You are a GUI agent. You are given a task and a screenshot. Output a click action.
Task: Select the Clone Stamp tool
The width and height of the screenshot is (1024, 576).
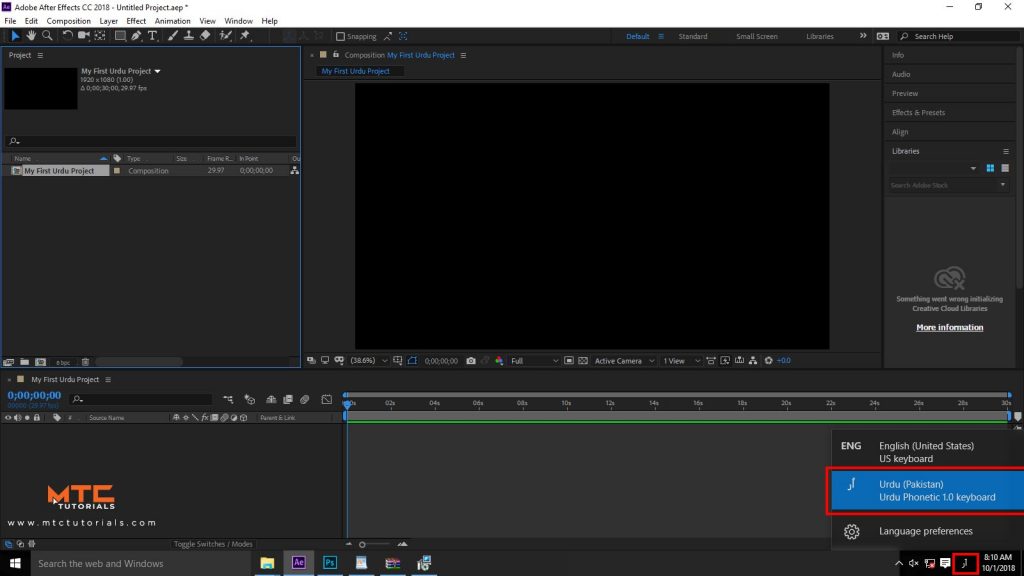pos(189,36)
